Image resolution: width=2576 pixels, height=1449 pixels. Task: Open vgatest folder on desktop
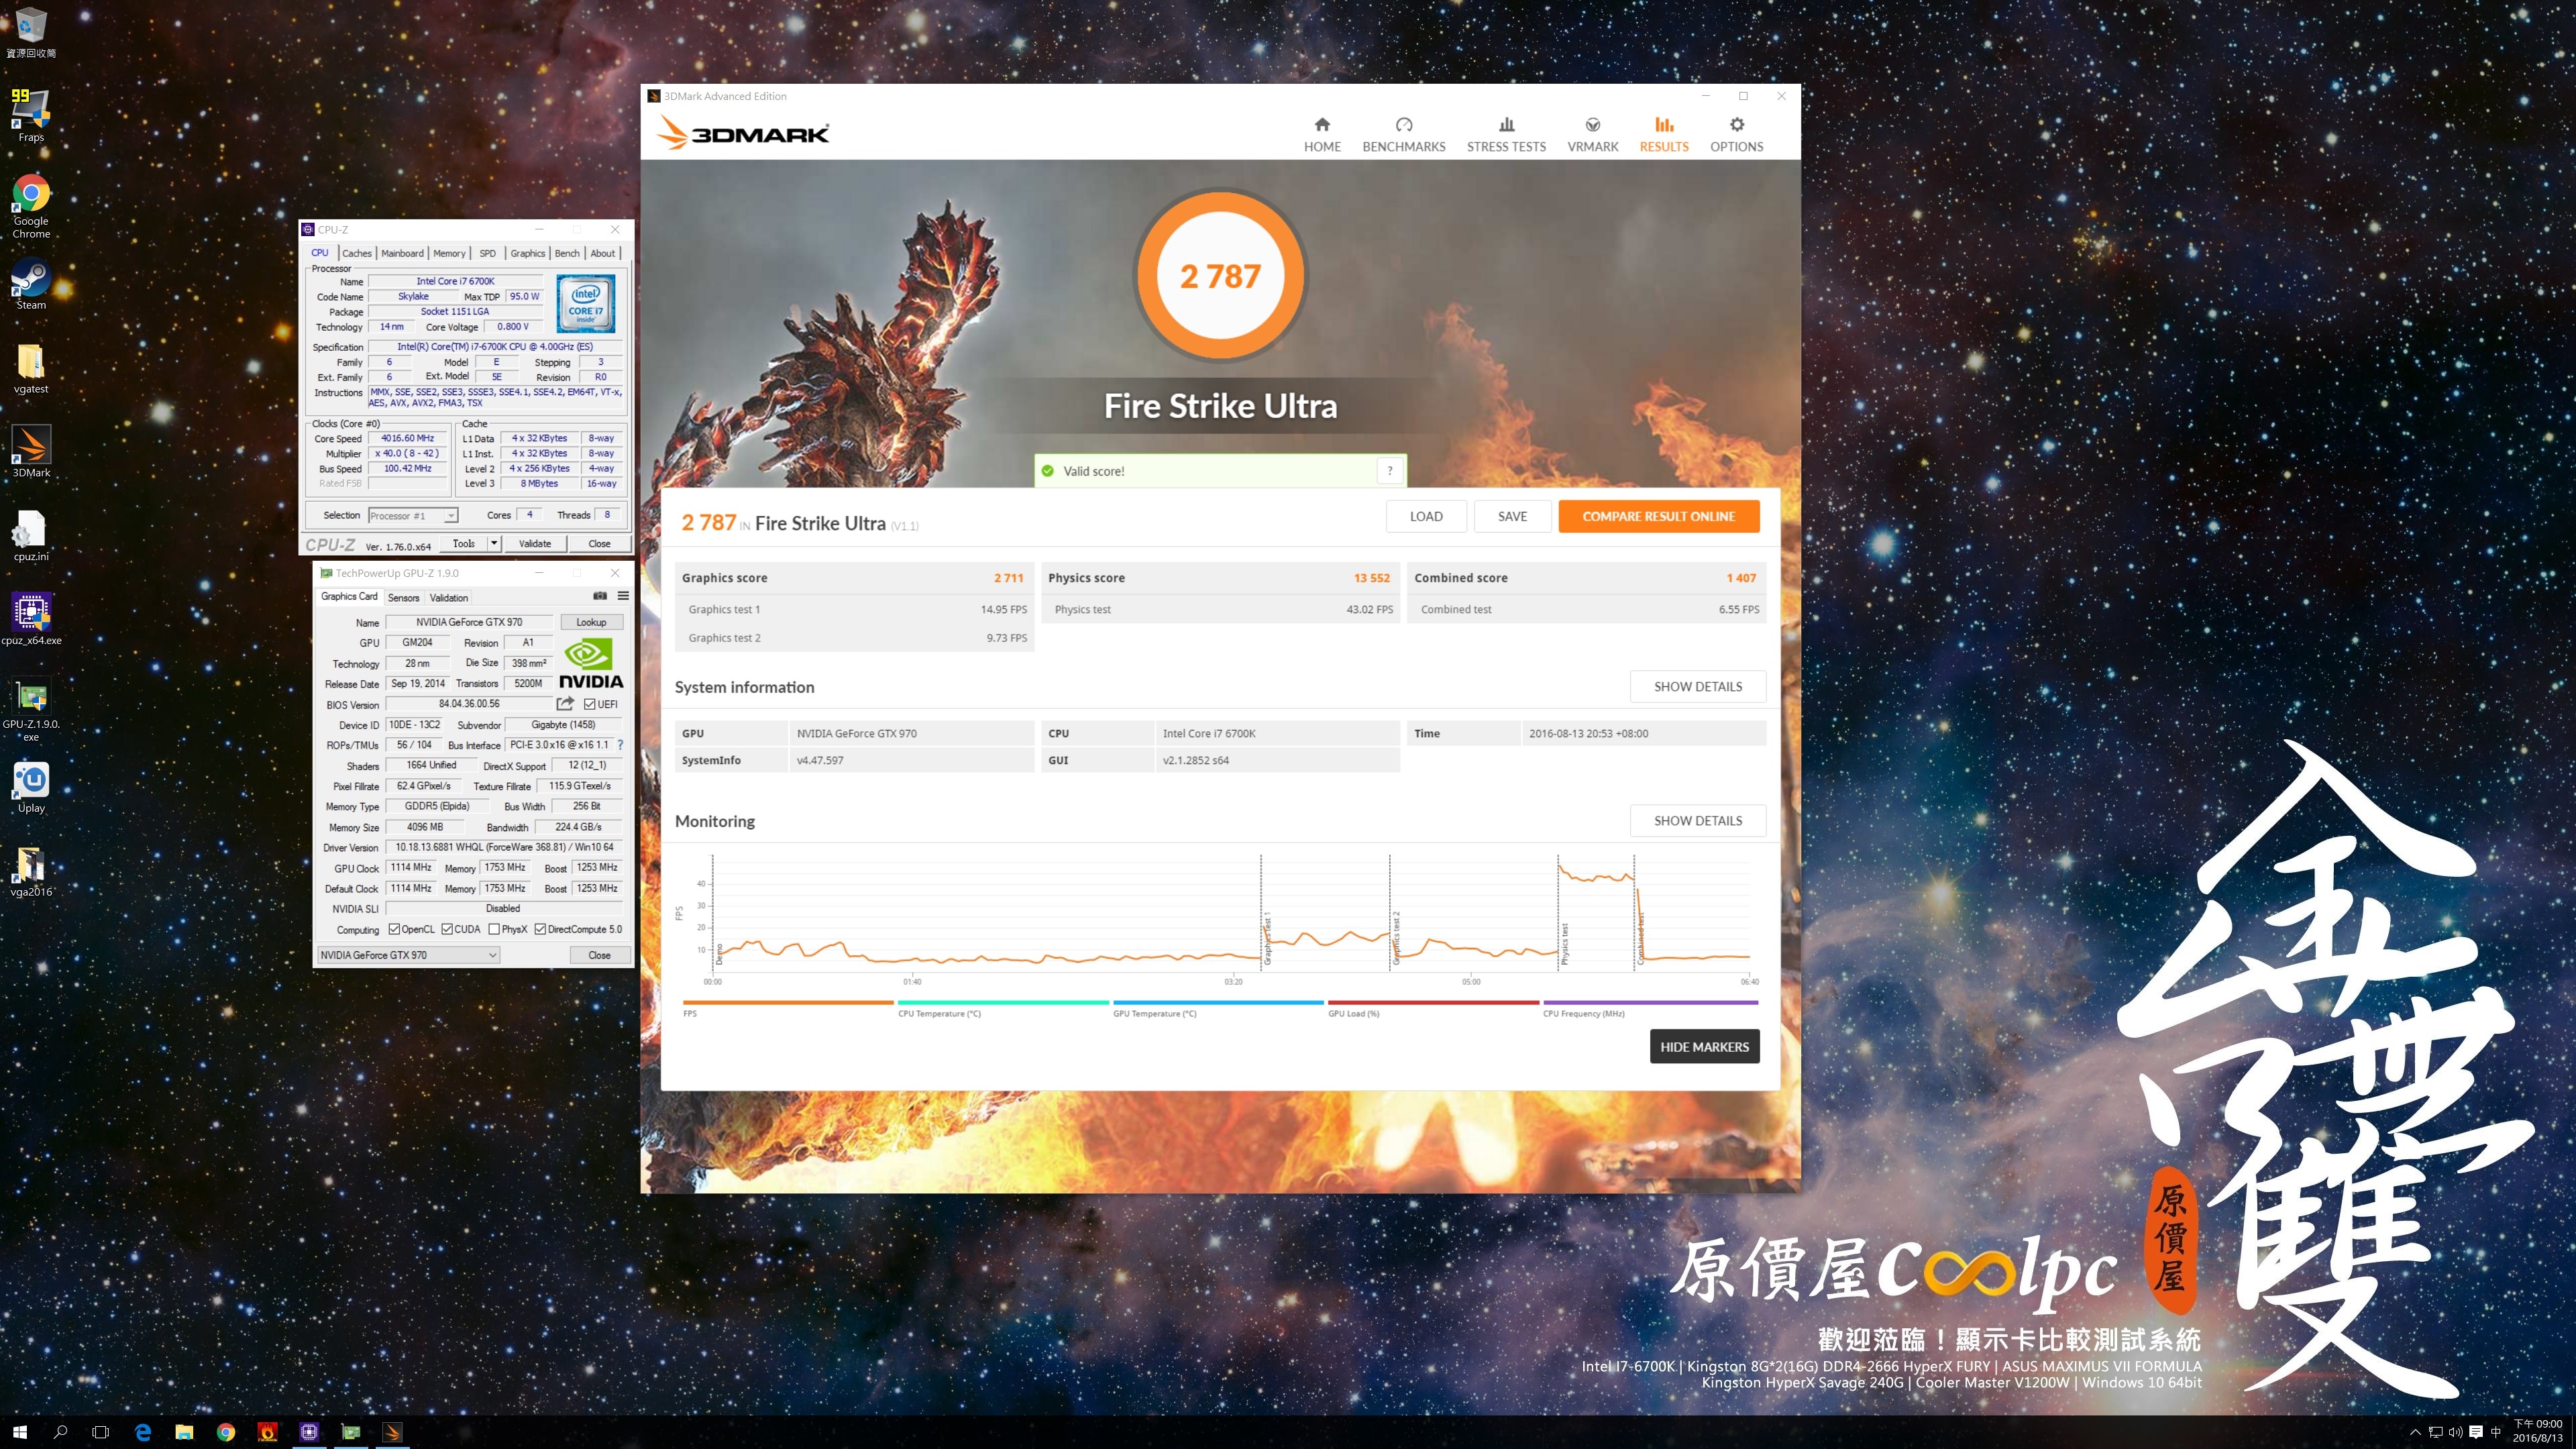[x=31, y=369]
